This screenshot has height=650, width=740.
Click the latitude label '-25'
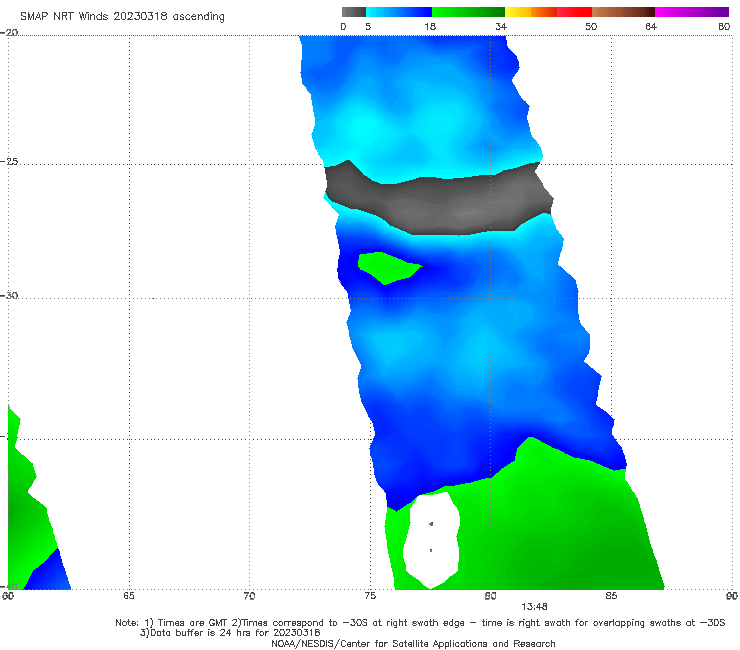[x=9, y=161]
